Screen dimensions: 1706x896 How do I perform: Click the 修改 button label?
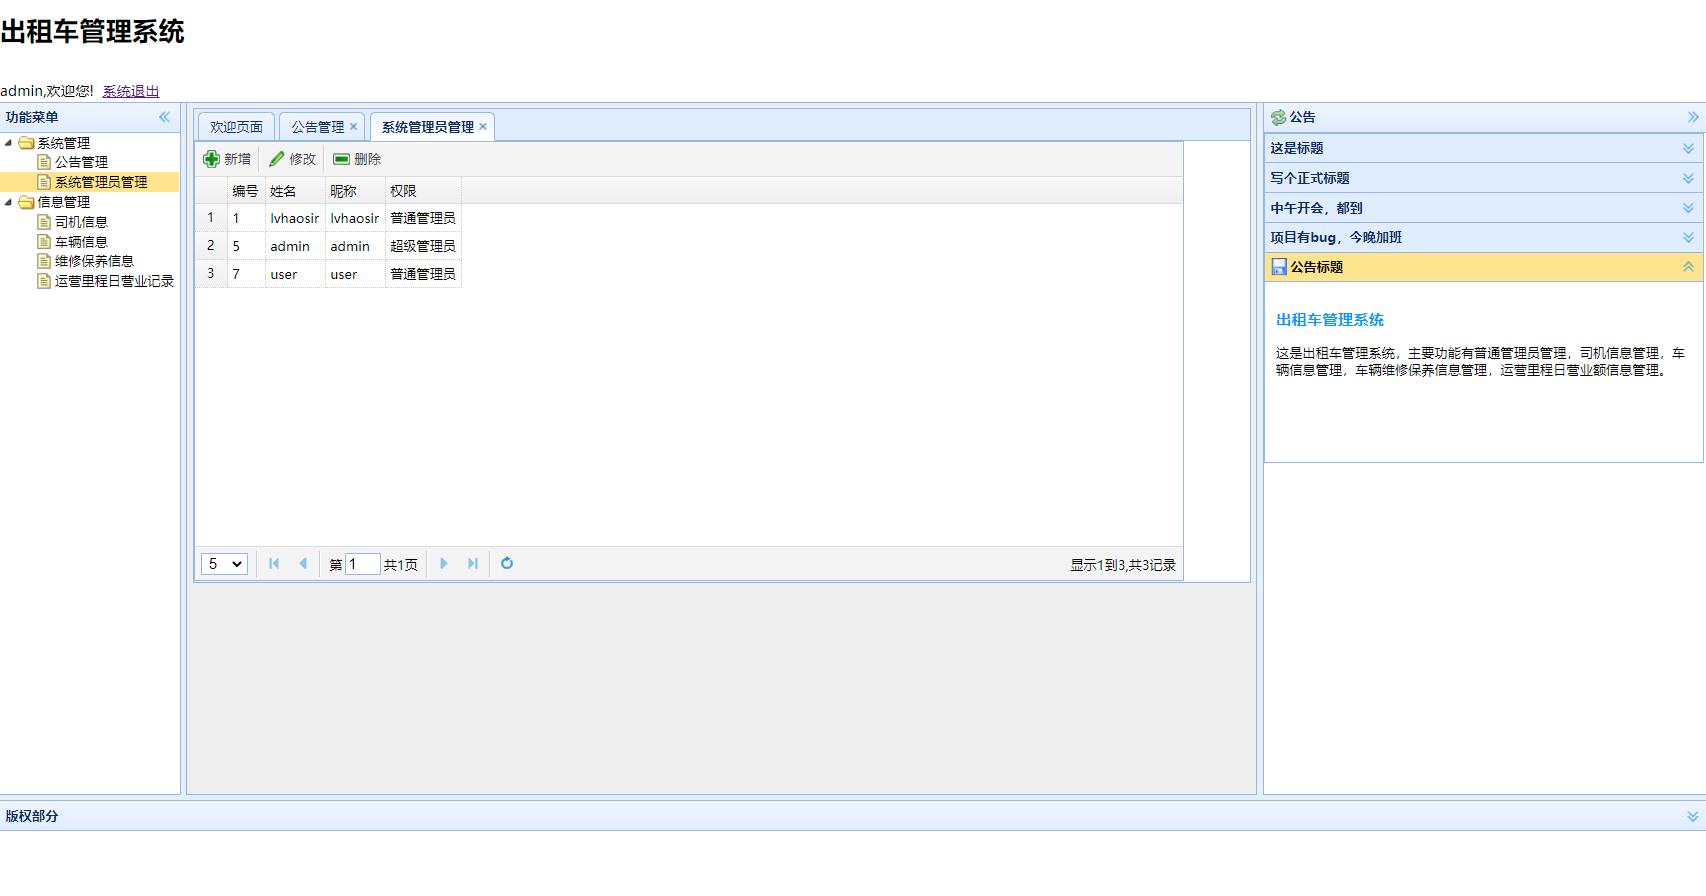click(x=303, y=159)
